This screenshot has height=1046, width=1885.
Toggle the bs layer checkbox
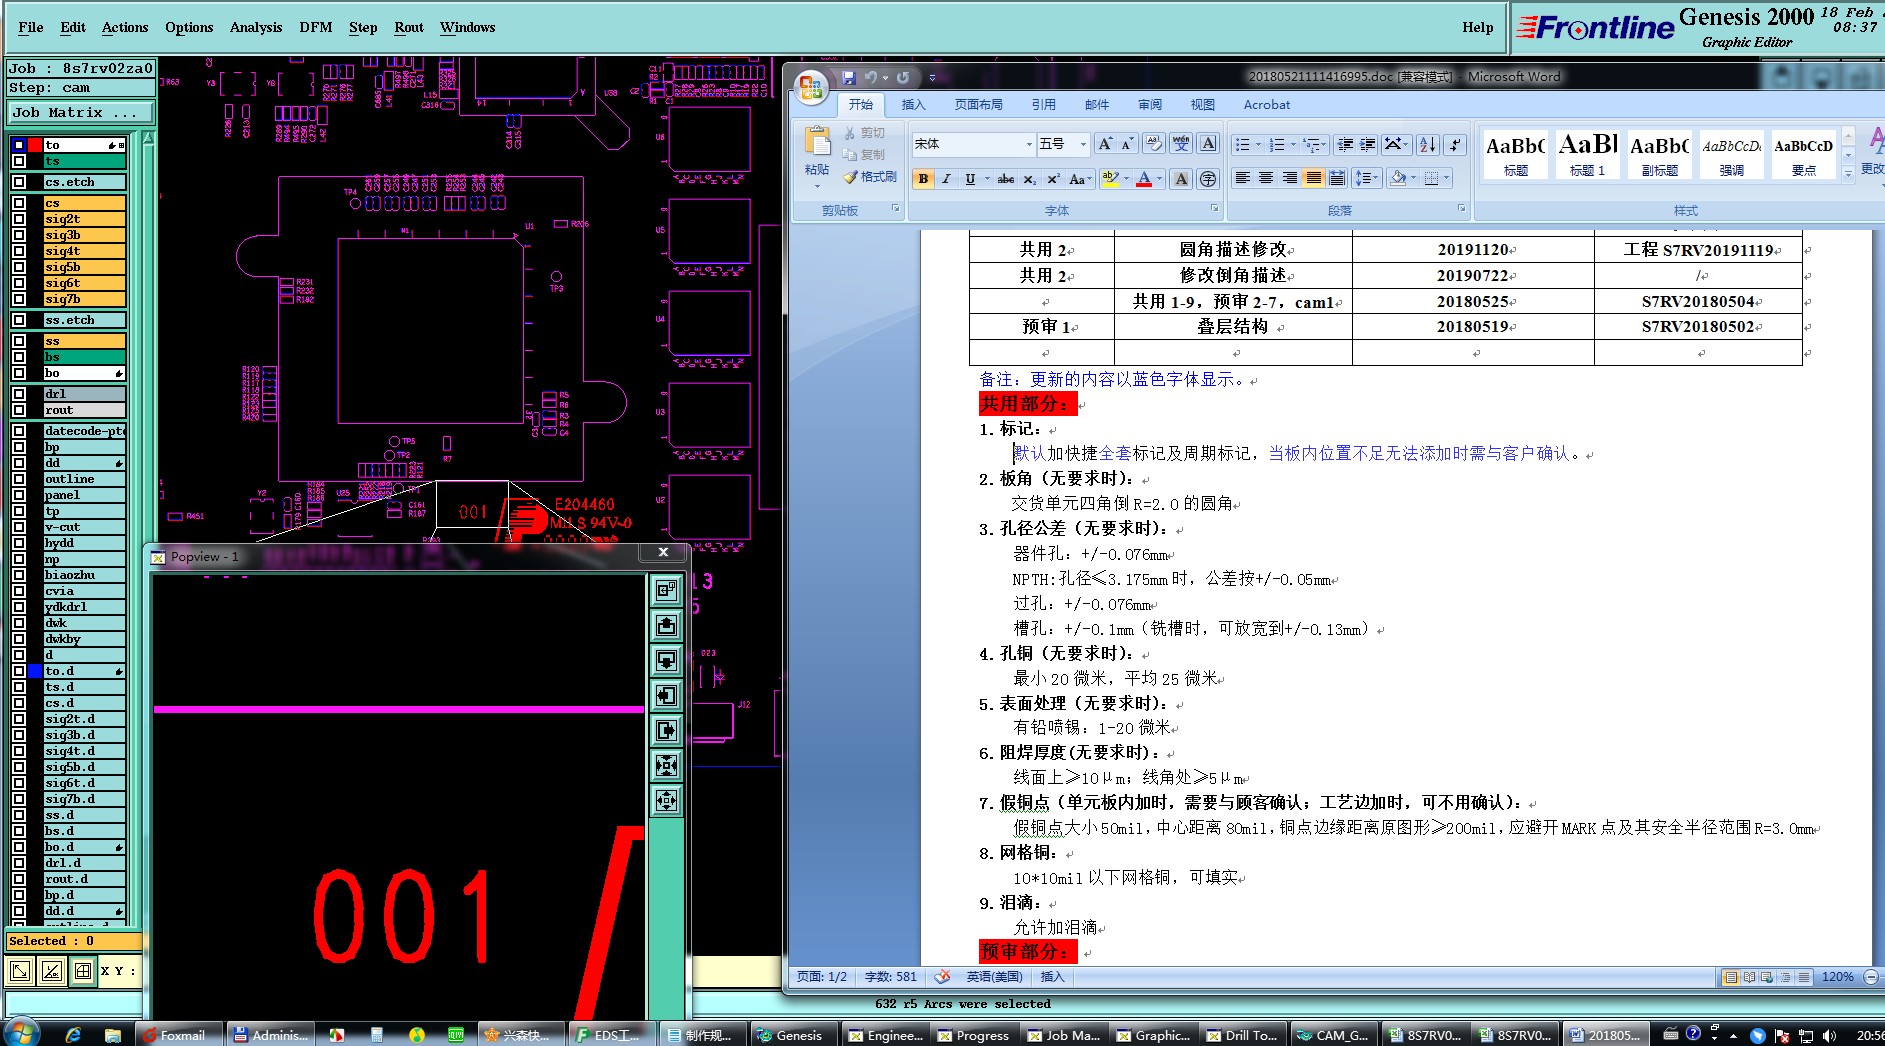[19, 357]
